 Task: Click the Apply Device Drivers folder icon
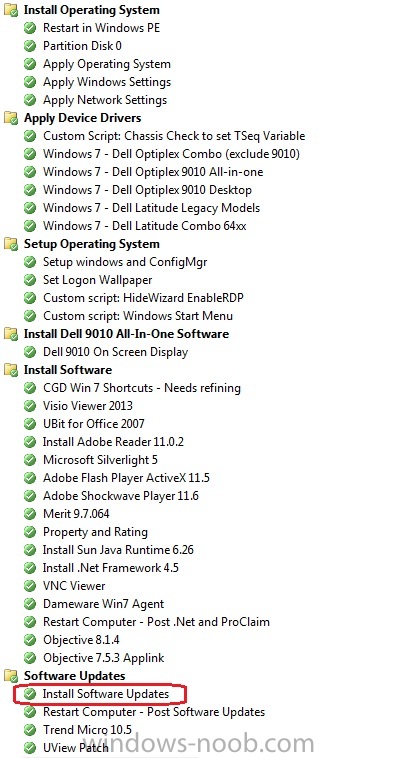(x=11, y=118)
